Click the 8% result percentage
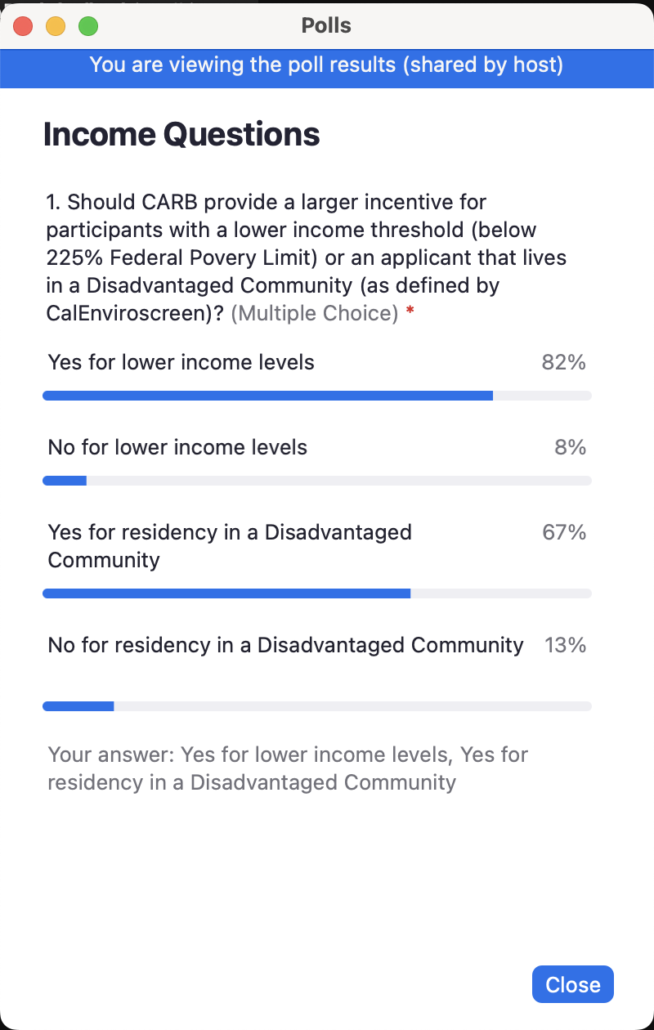Viewport: 654px width, 1030px height. click(x=570, y=447)
